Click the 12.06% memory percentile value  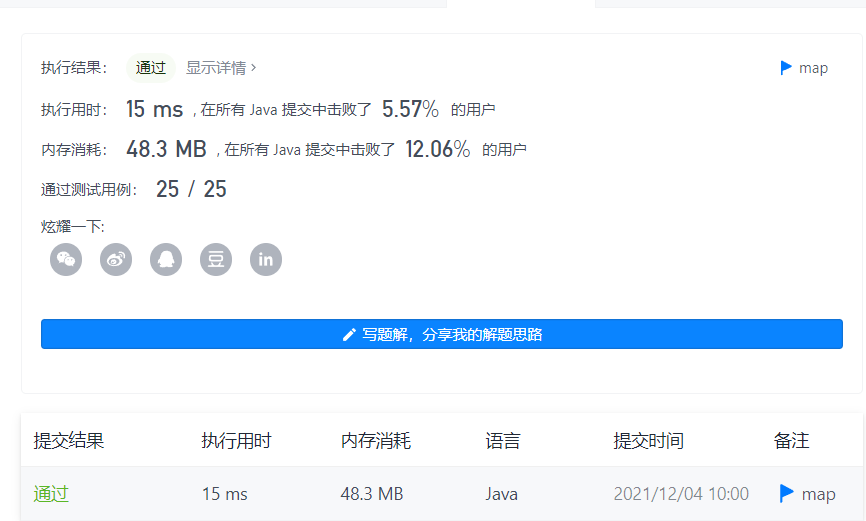pyautogui.click(x=437, y=149)
